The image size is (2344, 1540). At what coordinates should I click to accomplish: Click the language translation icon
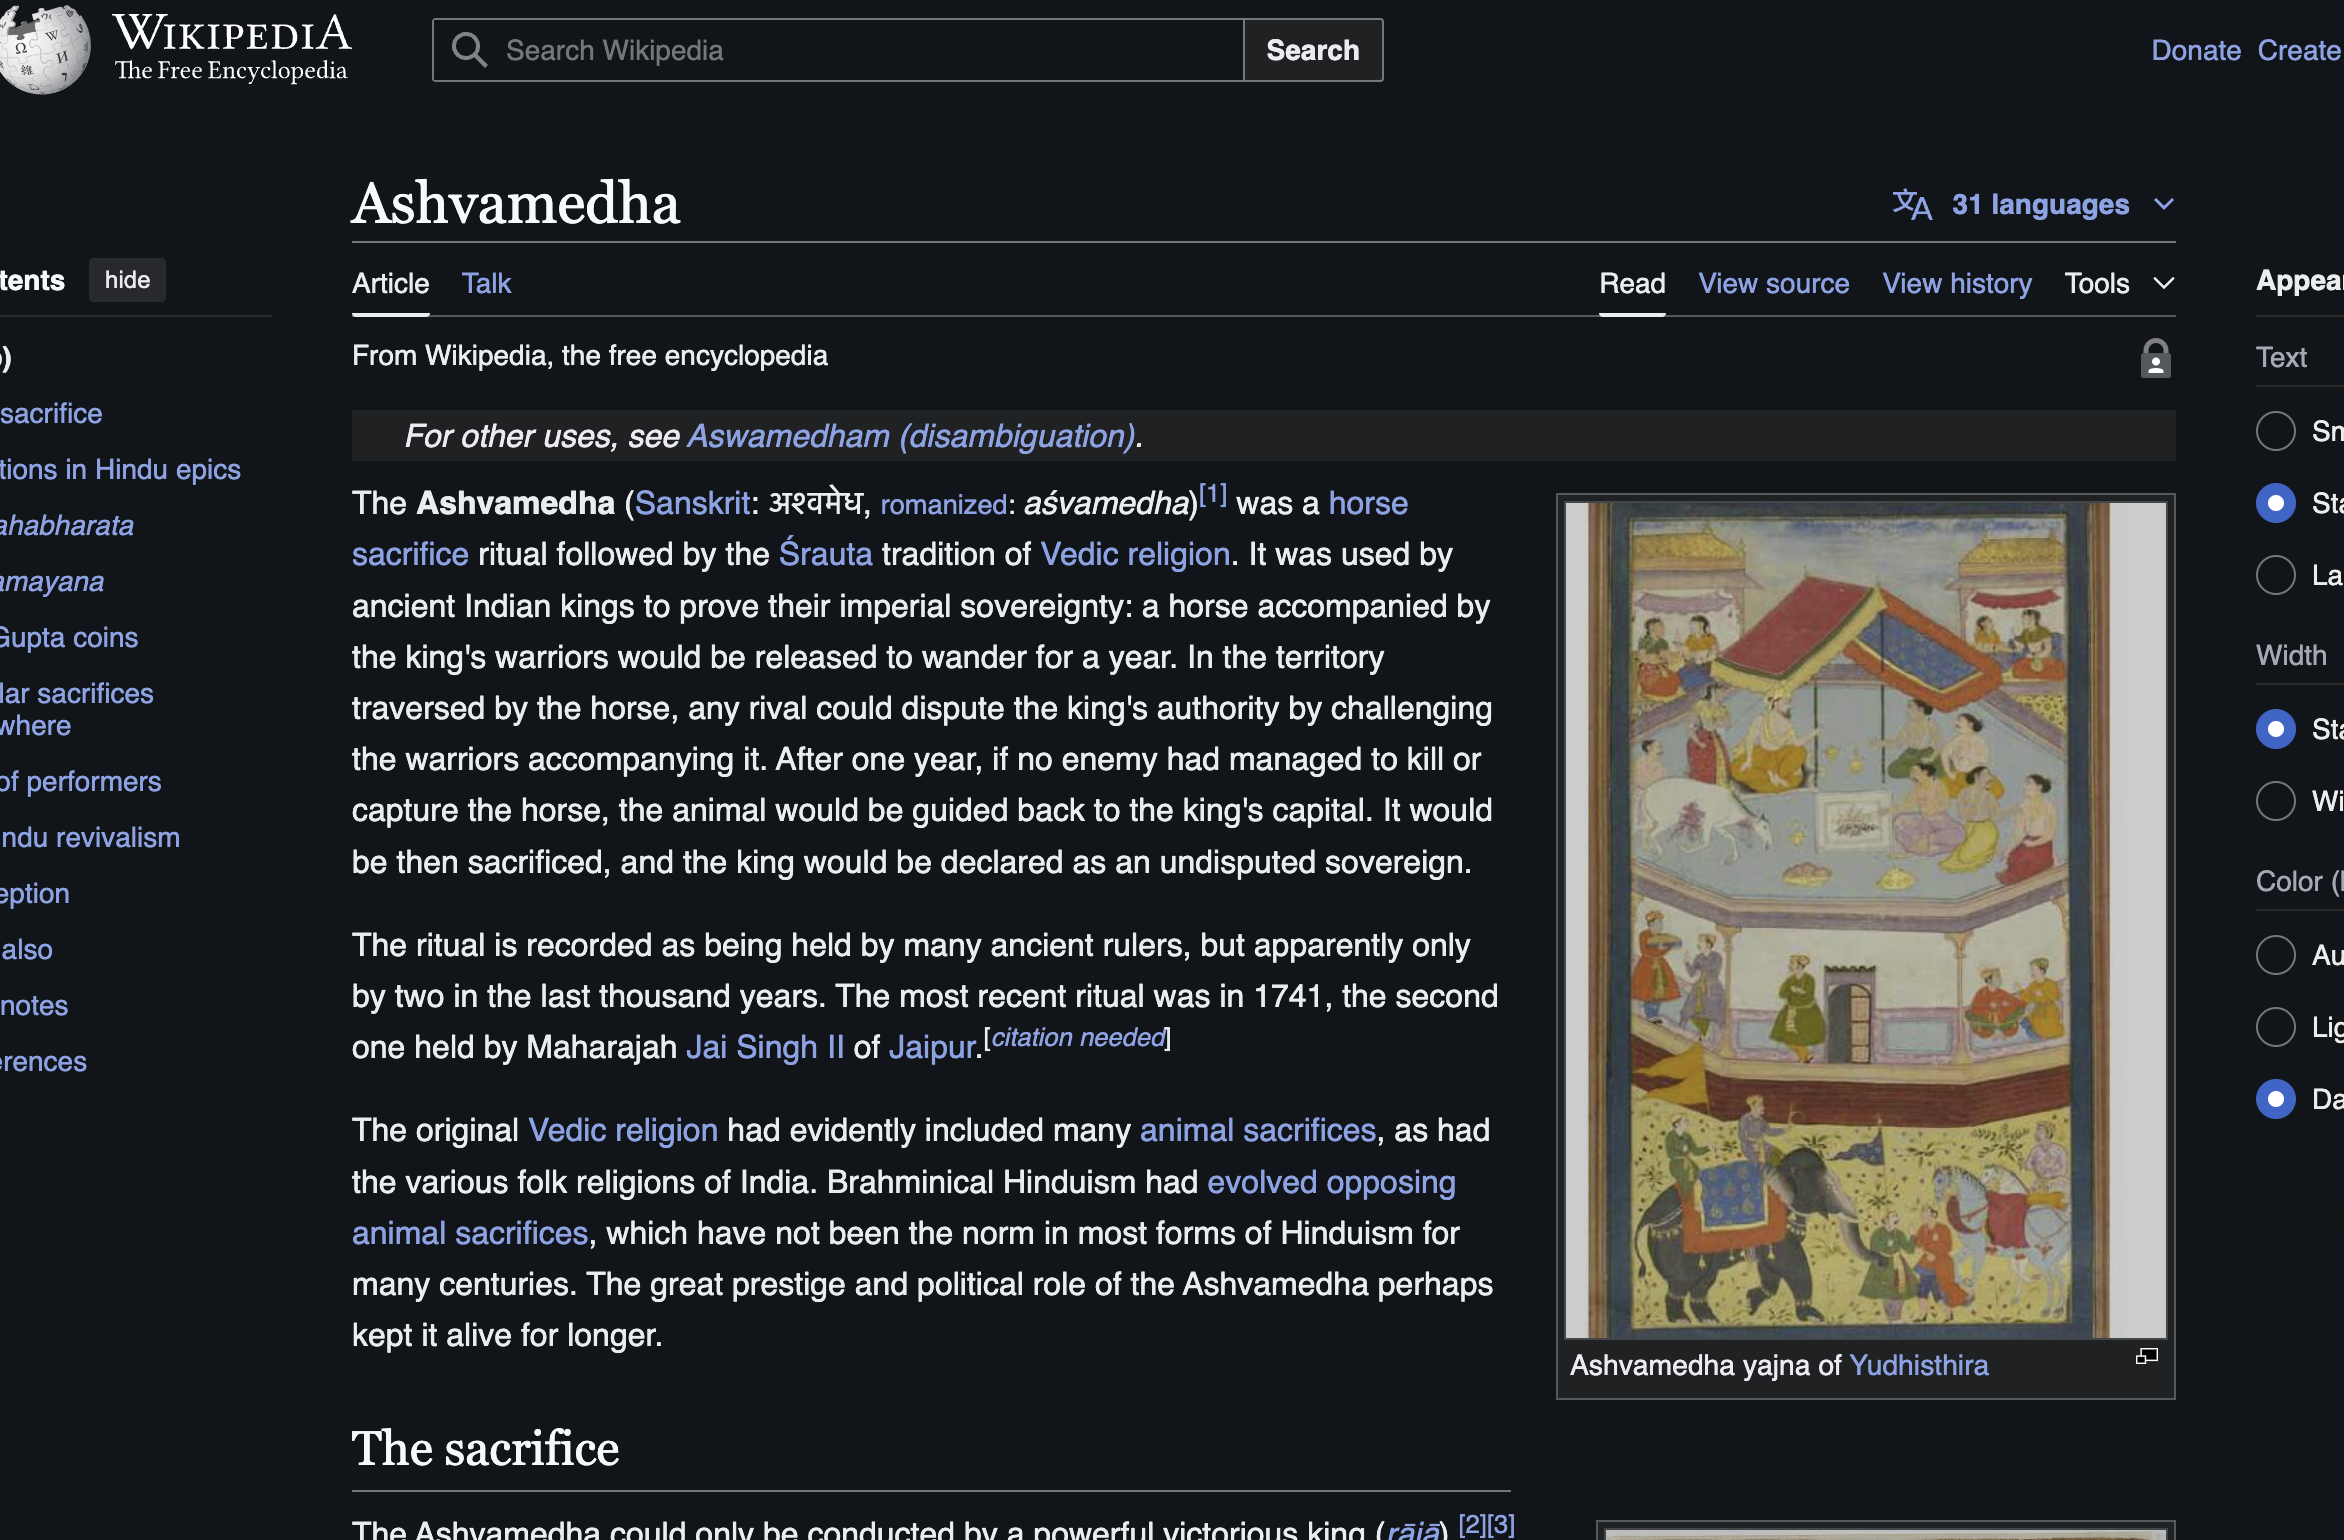pos(1911,204)
